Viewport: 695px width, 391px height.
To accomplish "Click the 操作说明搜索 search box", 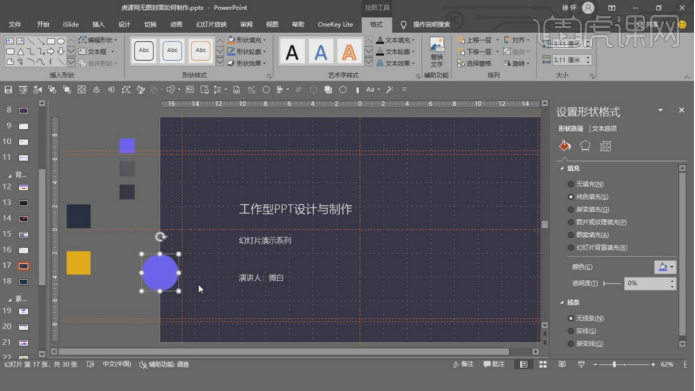I will click(431, 24).
